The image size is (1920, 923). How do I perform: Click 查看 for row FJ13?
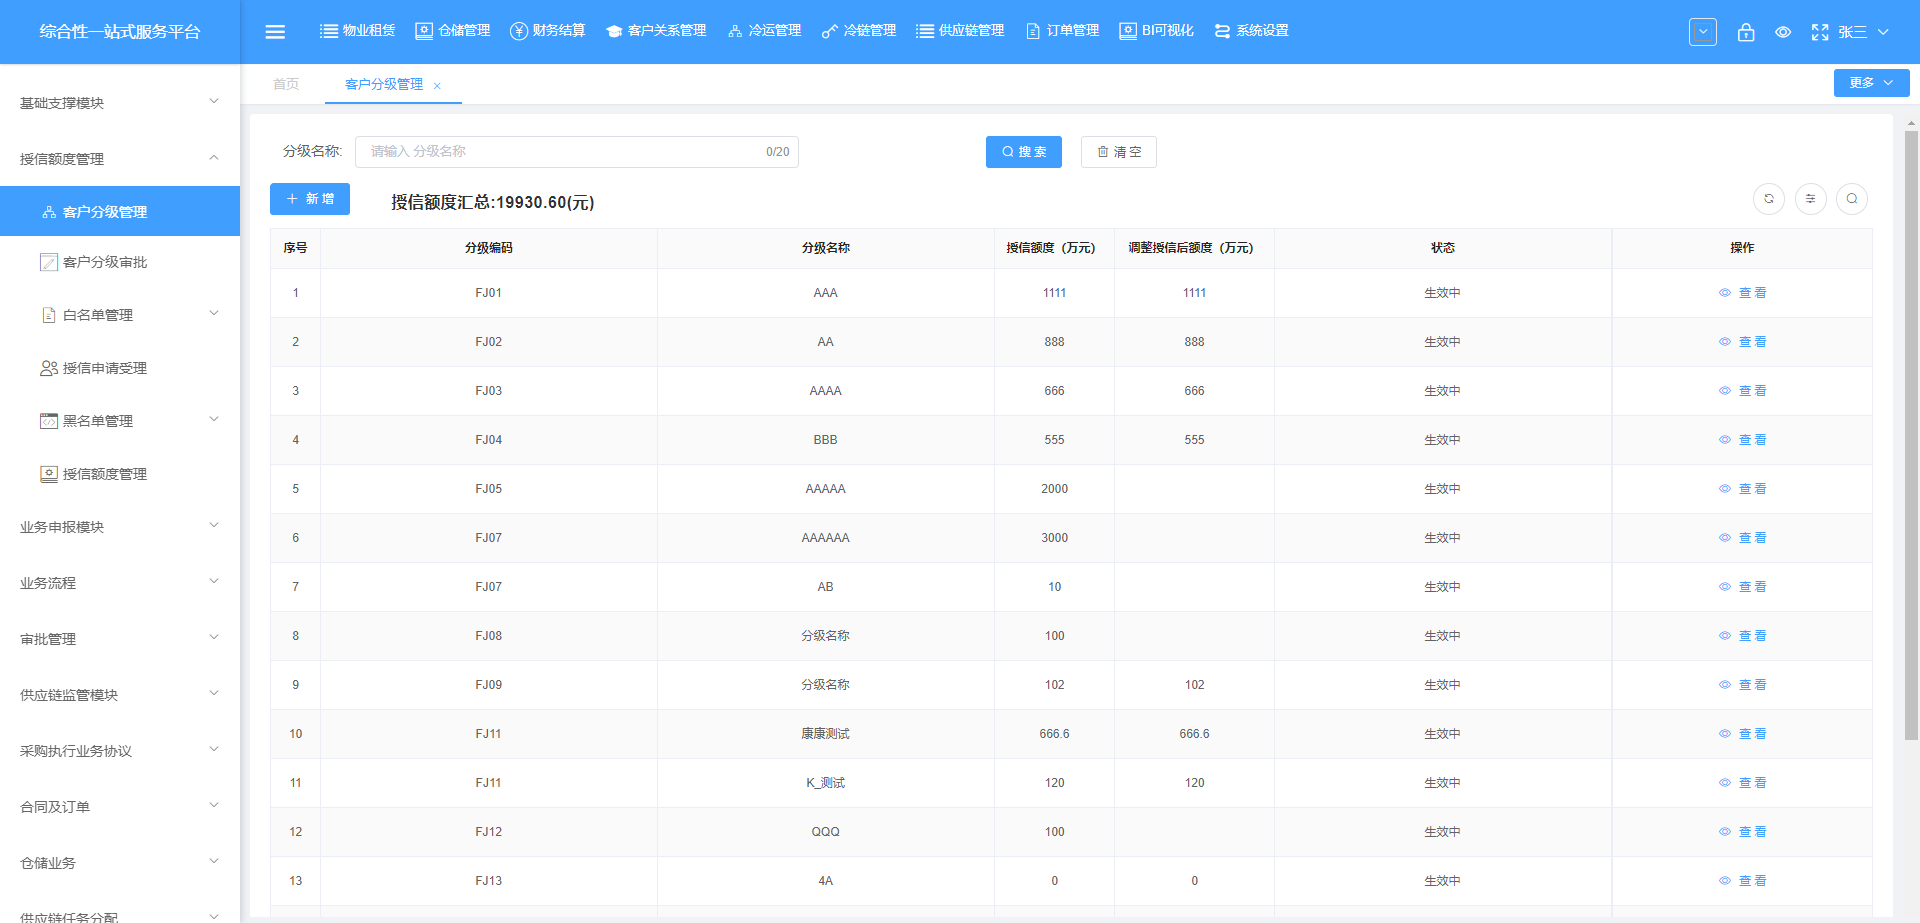[x=1743, y=881]
